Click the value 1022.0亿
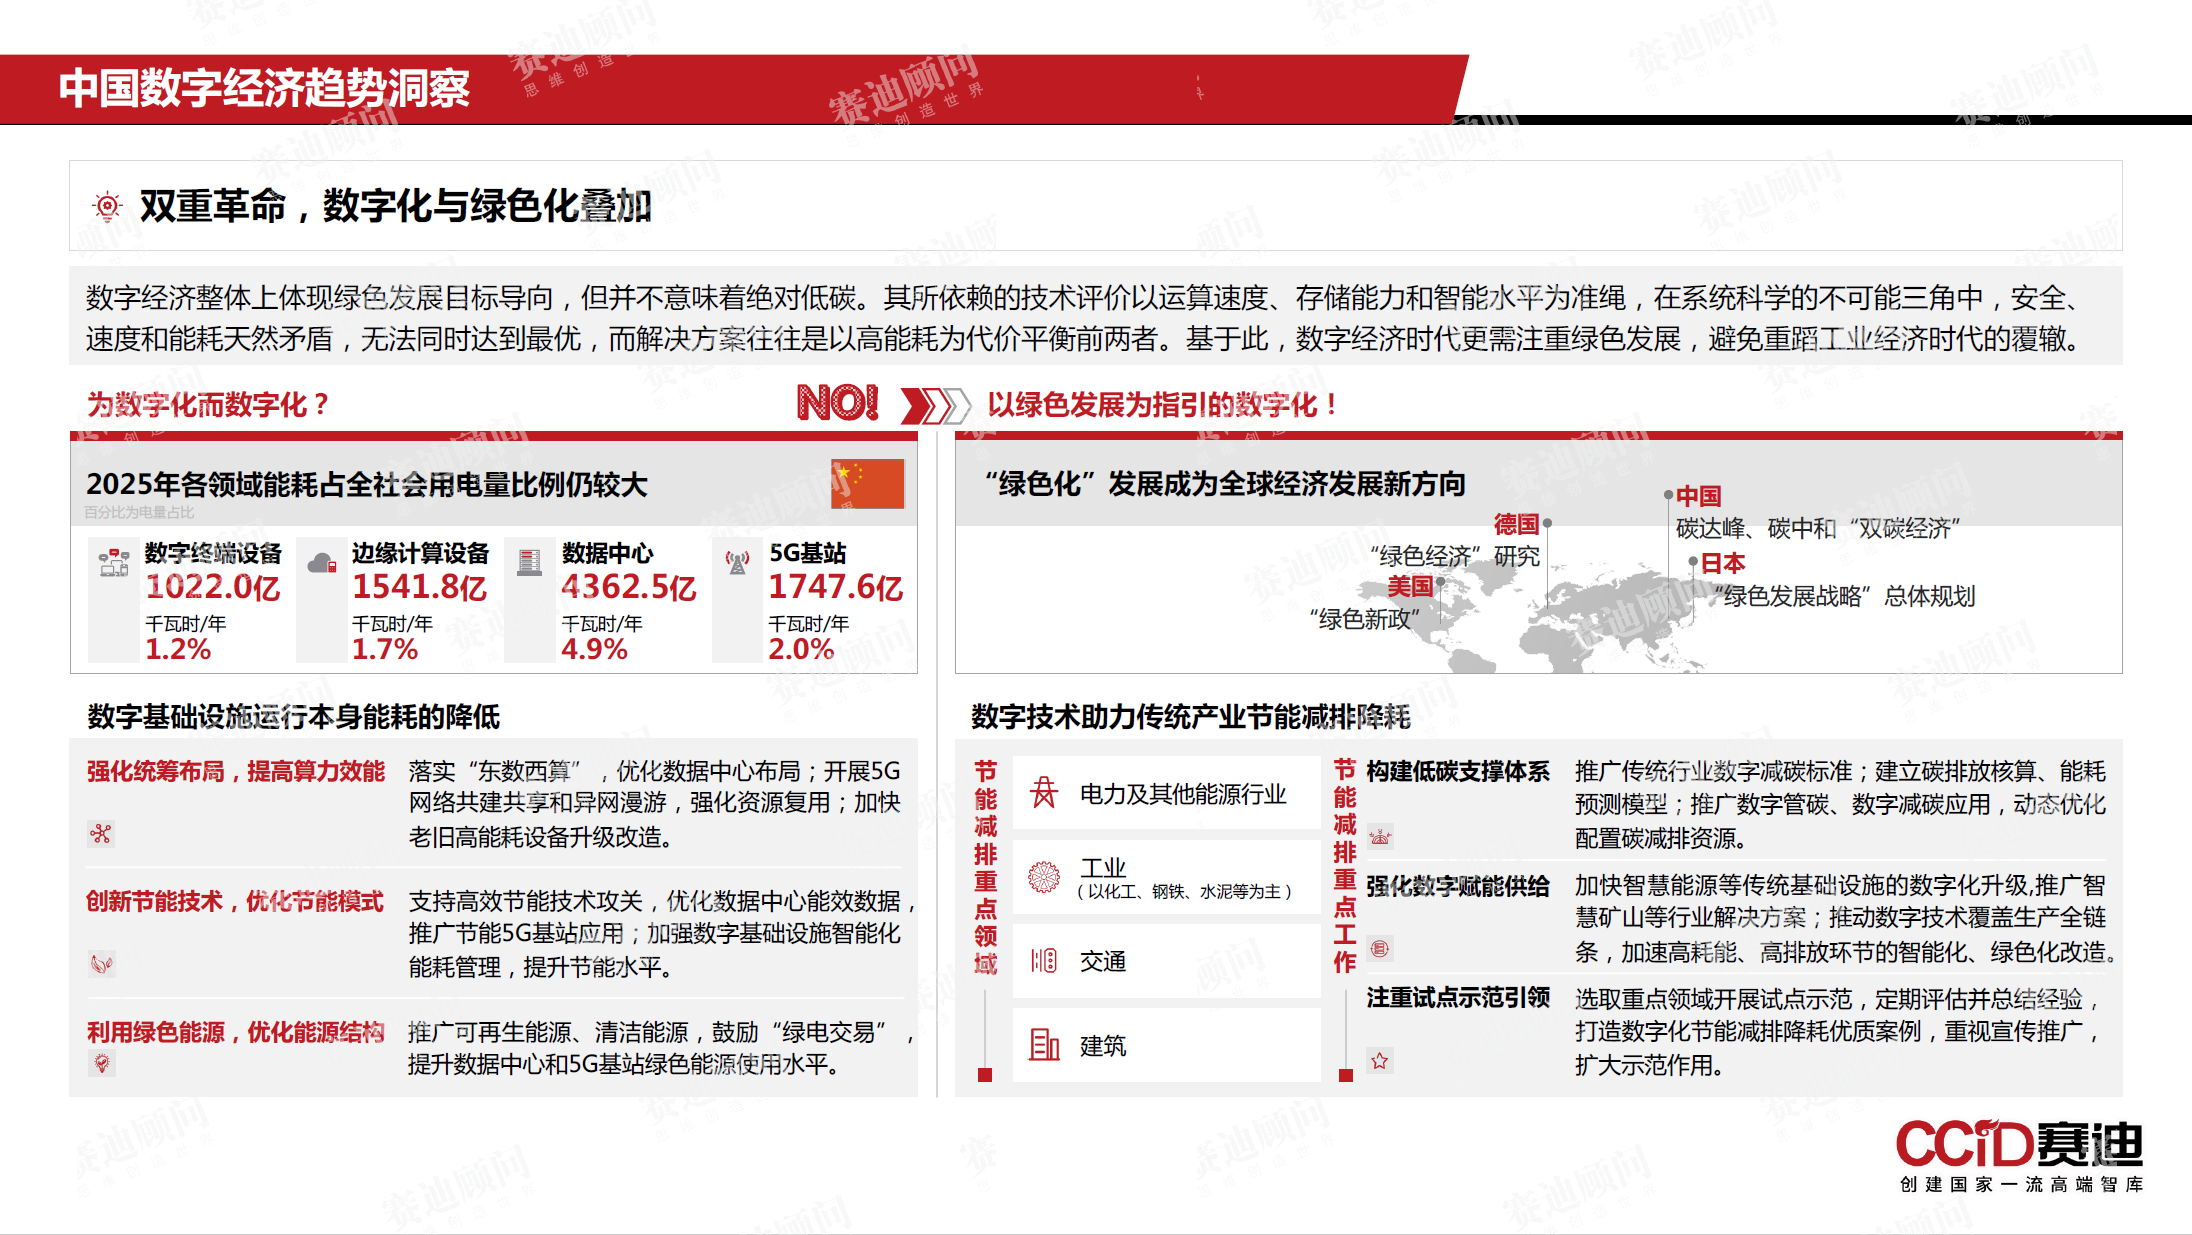 click(213, 587)
